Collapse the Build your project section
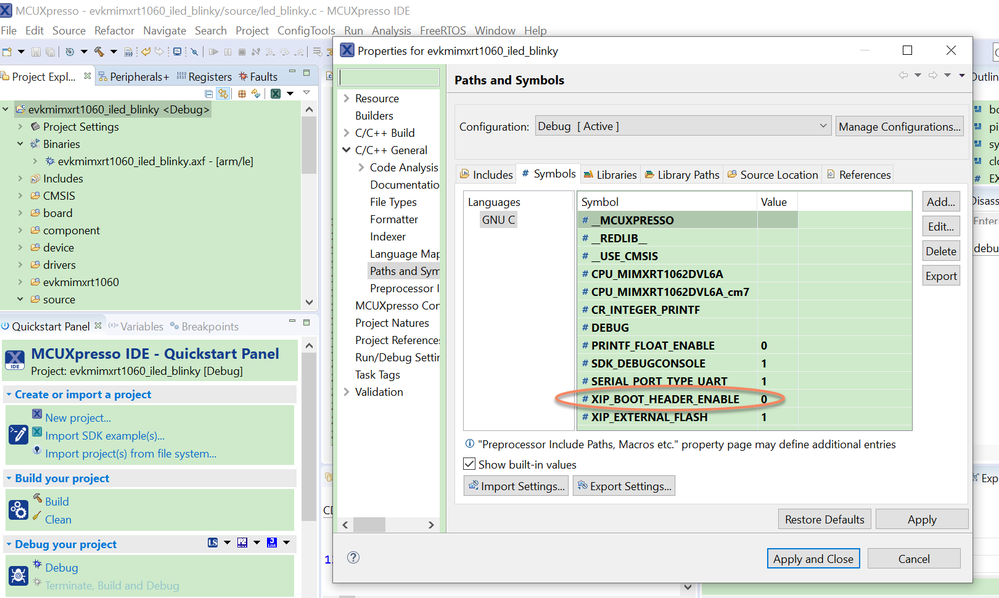This screenshot has height=598, width=999. pos(9,478)
